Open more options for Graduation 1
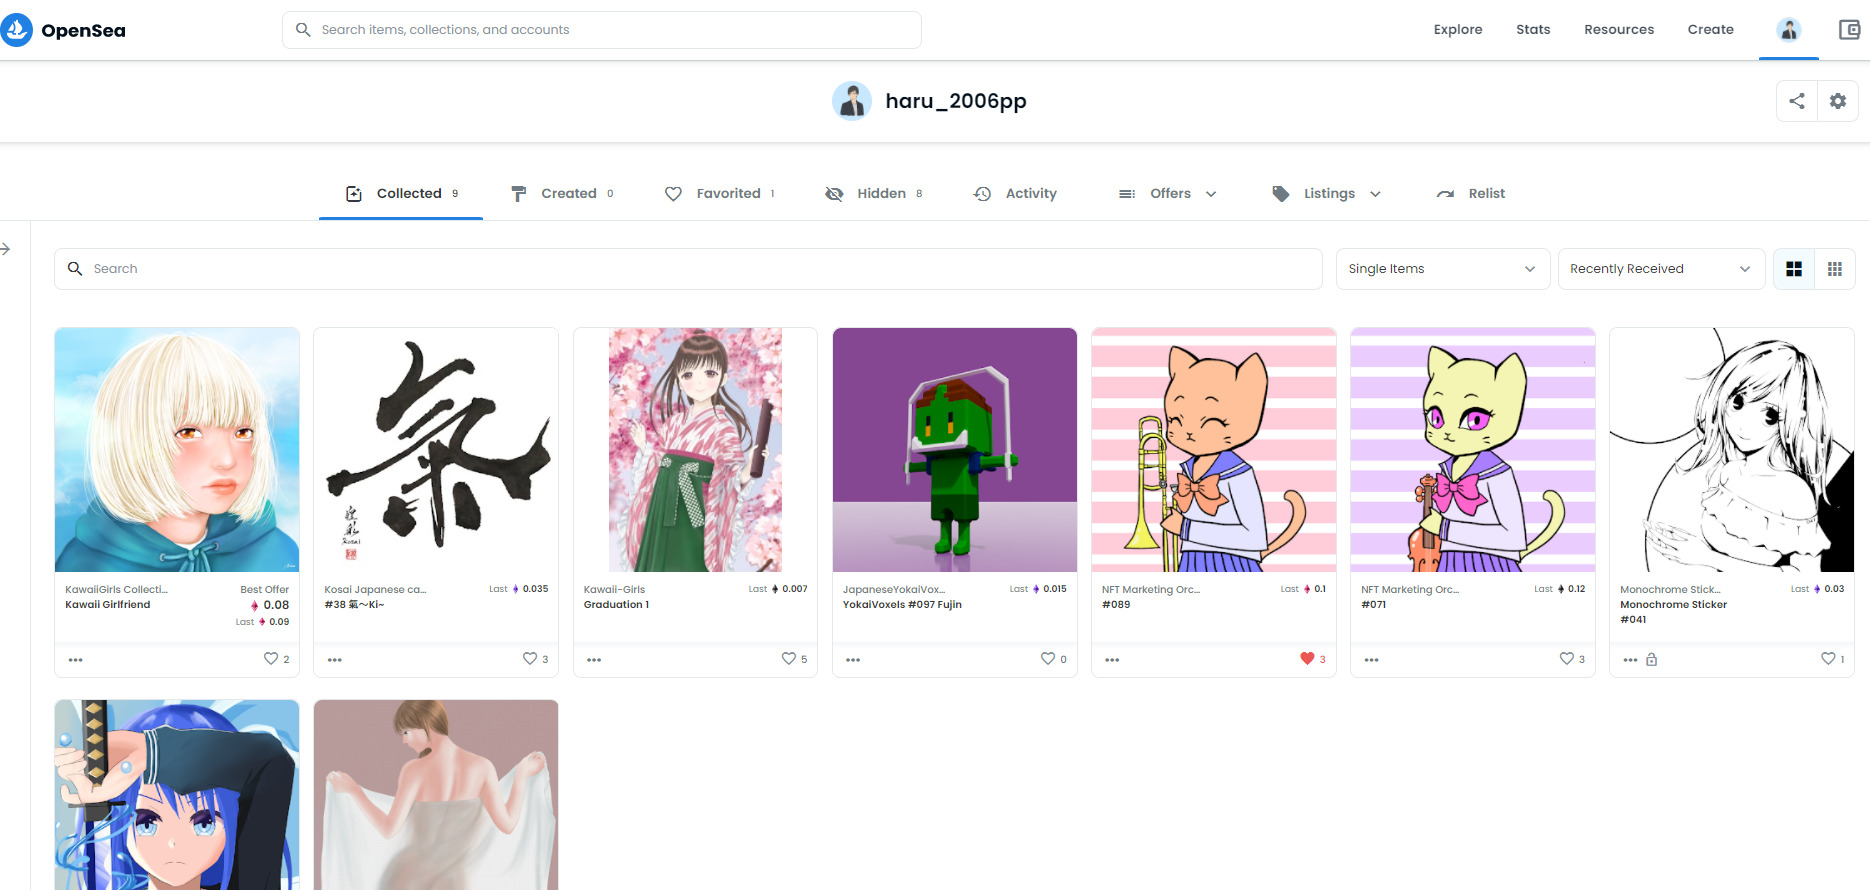The image size is (1870, 890). pos(594,660)
